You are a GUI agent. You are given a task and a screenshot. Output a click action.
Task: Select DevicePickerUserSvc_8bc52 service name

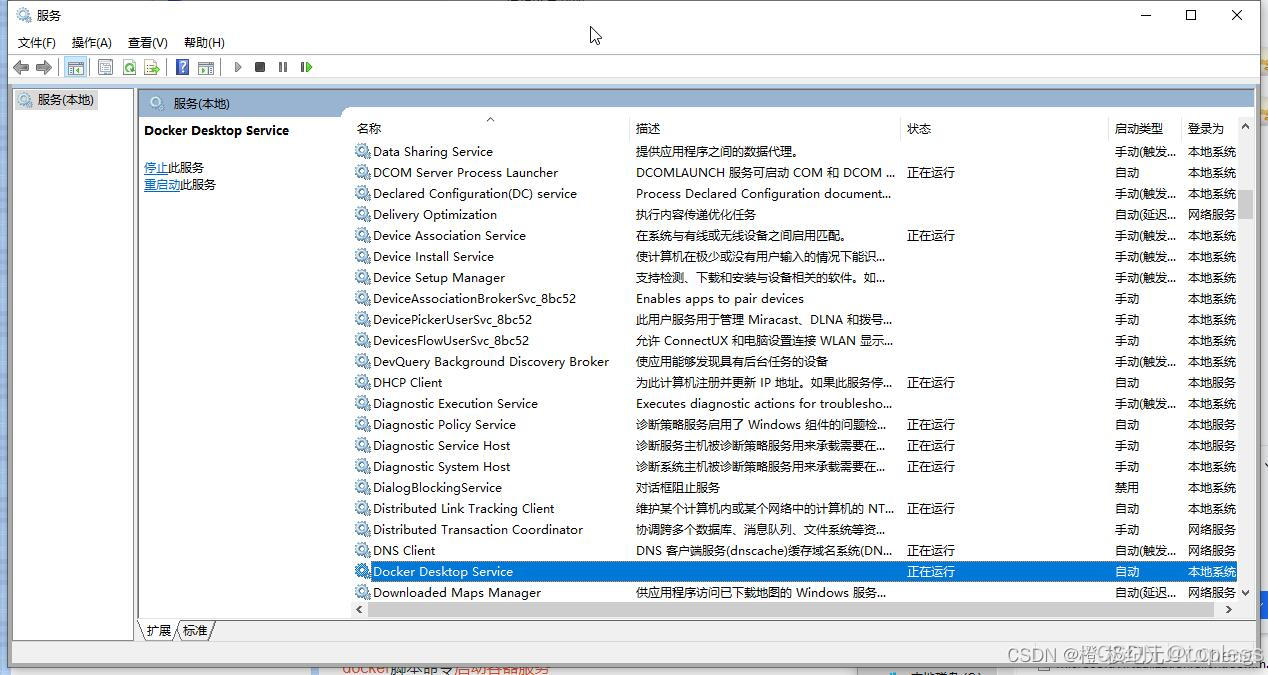pos(453,319)
